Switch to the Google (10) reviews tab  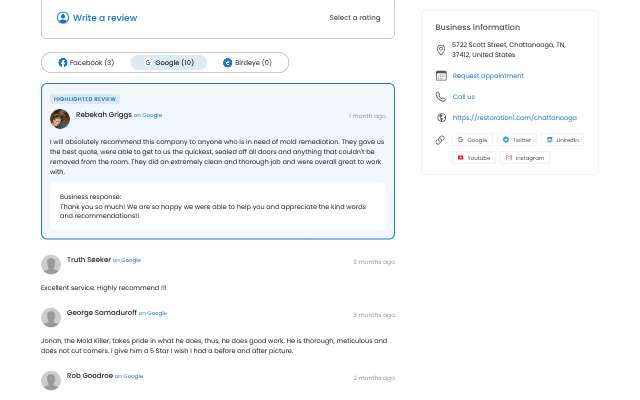(x=169, y=62)
